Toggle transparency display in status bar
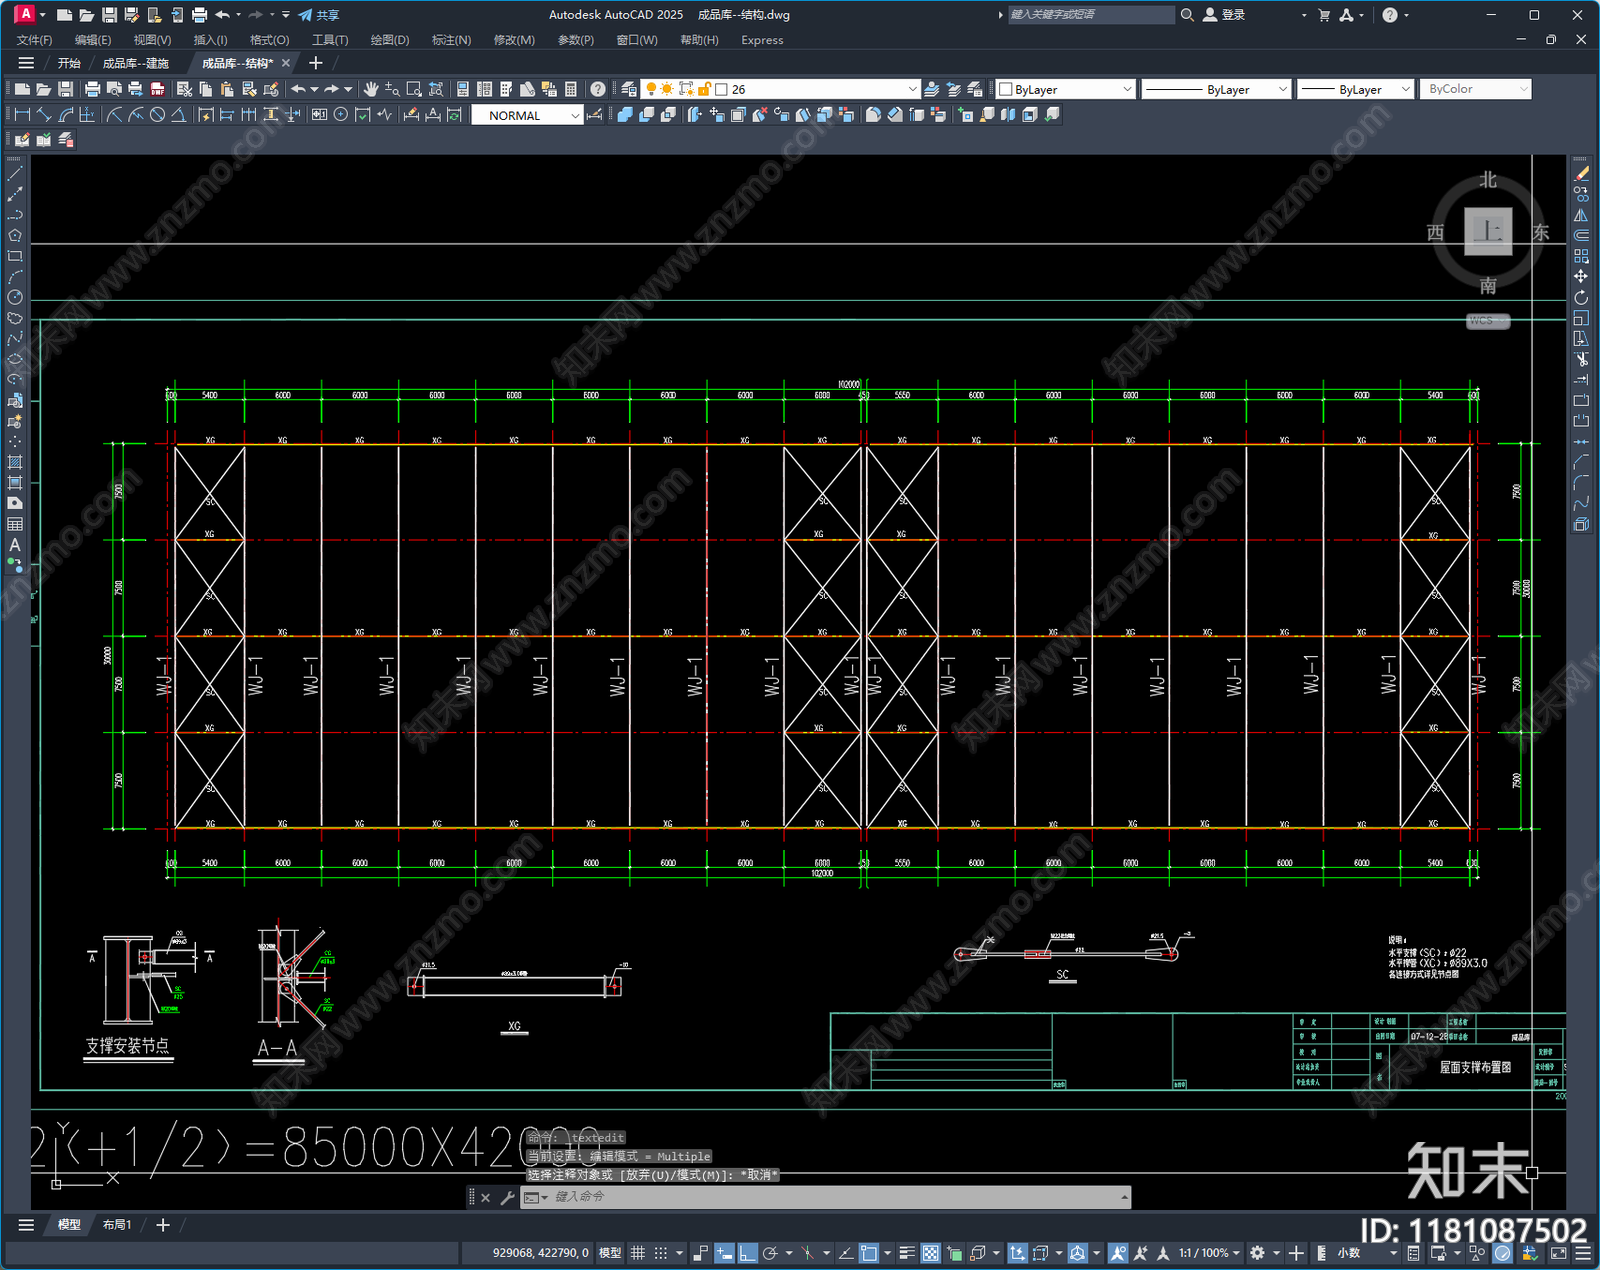The width and height of the screenshot is (1600, 1270). click(x=930, y=1253)
